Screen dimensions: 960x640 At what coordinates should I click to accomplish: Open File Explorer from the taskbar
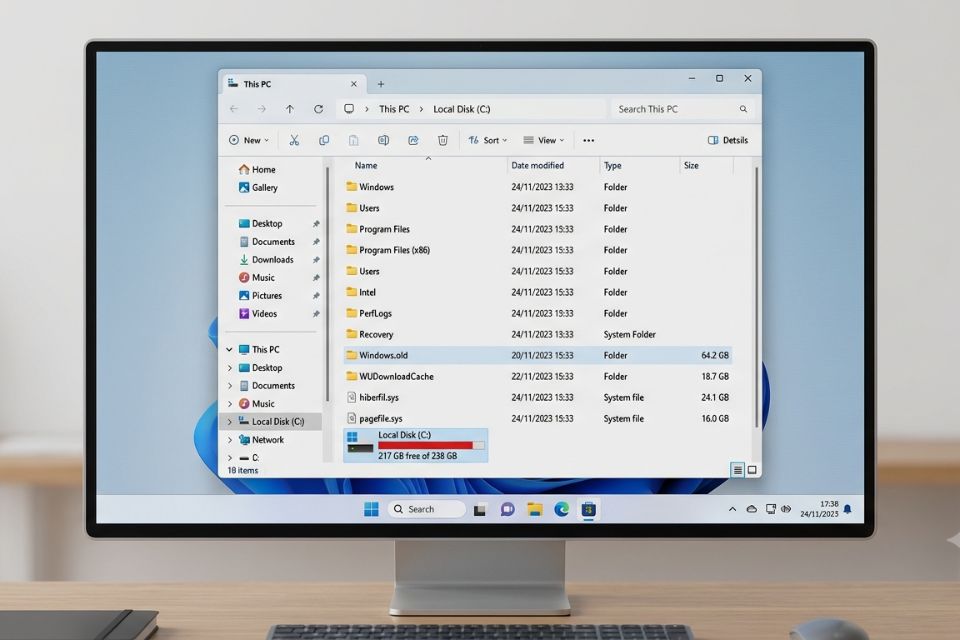(534, 510)
